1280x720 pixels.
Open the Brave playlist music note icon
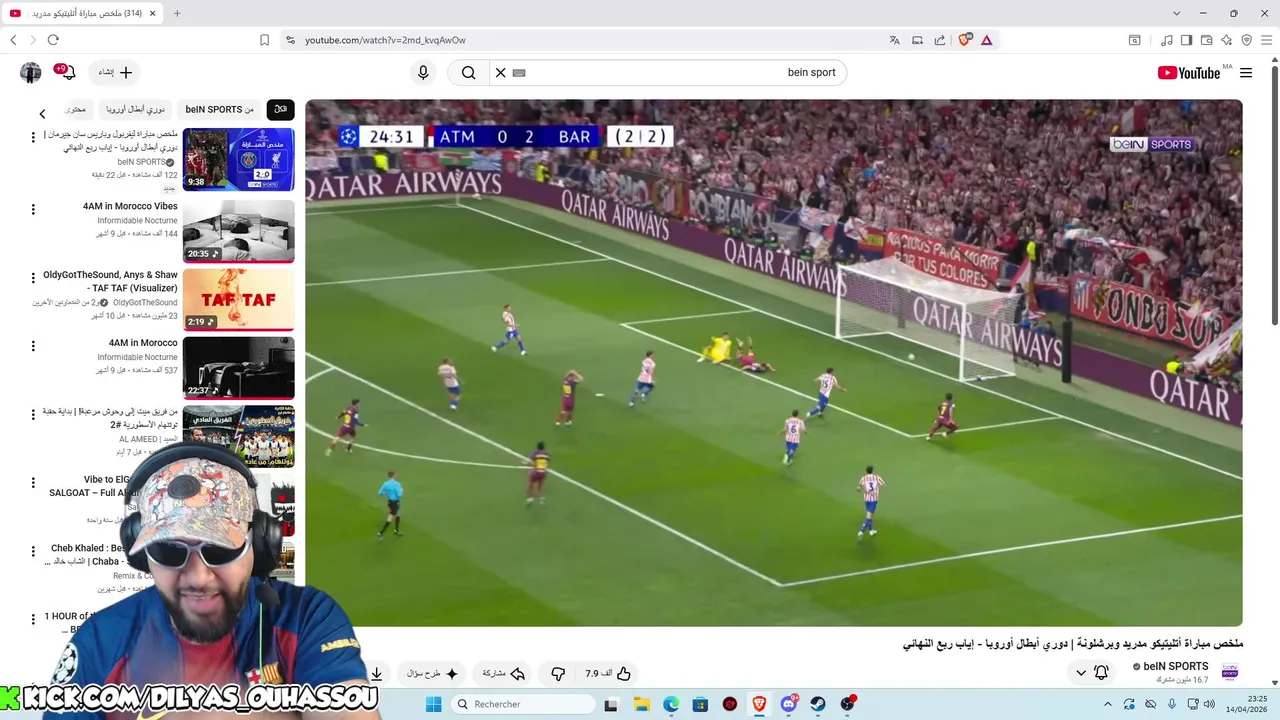point(1167,40)
